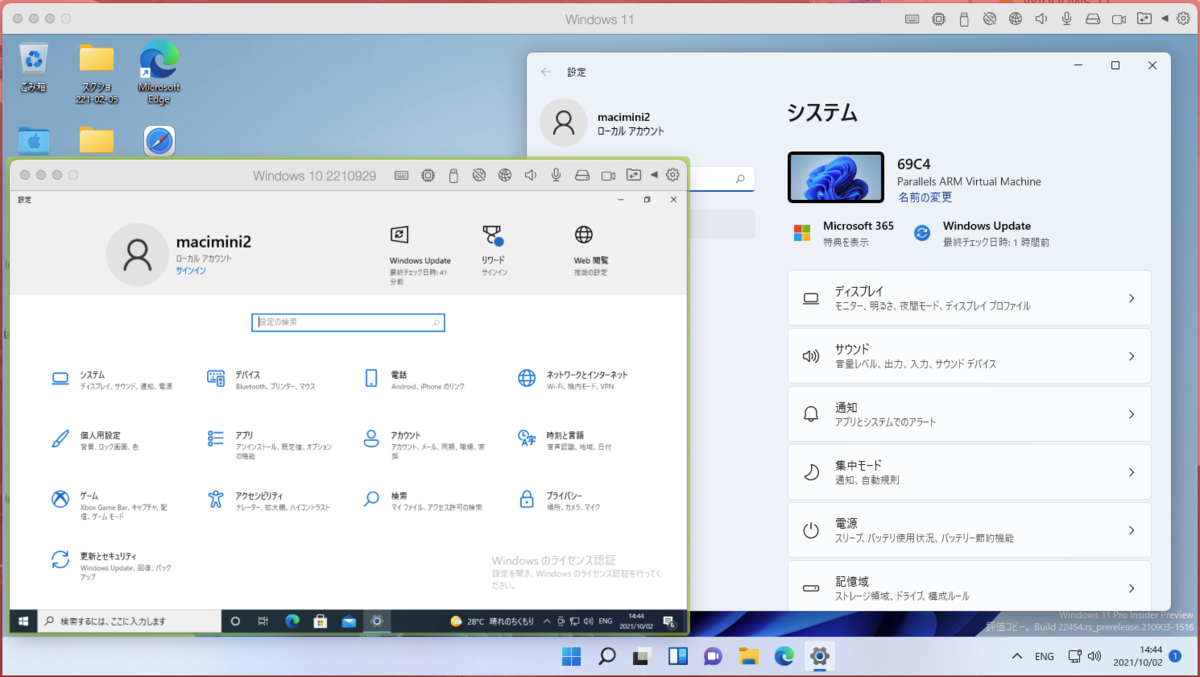Click CPU icon in Windows 10 Parallels toolbar
This screenshot has width=1200, height=677.
(x=427, y=175)
